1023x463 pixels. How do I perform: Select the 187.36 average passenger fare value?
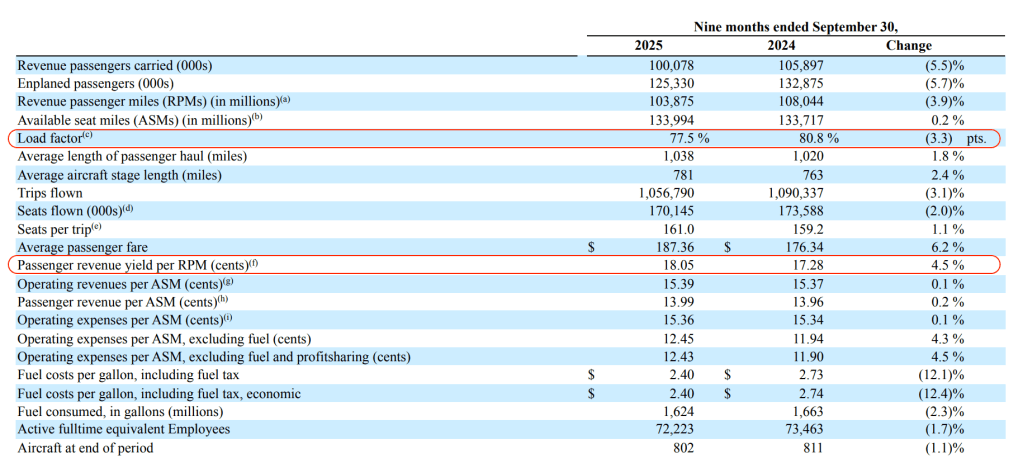[x=672, y=247]
